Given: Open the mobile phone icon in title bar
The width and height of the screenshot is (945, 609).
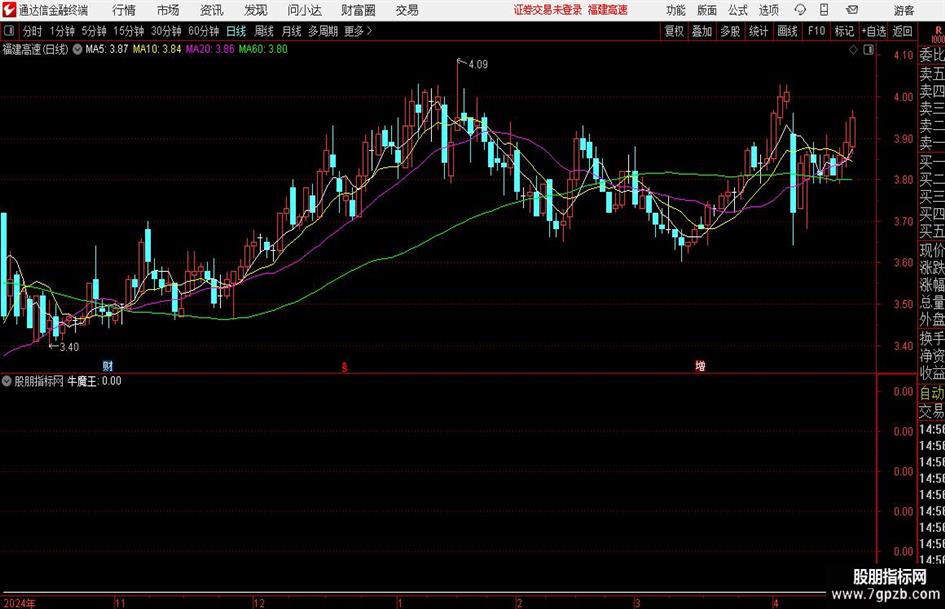Looking at the screenshot, I should 824,10.
